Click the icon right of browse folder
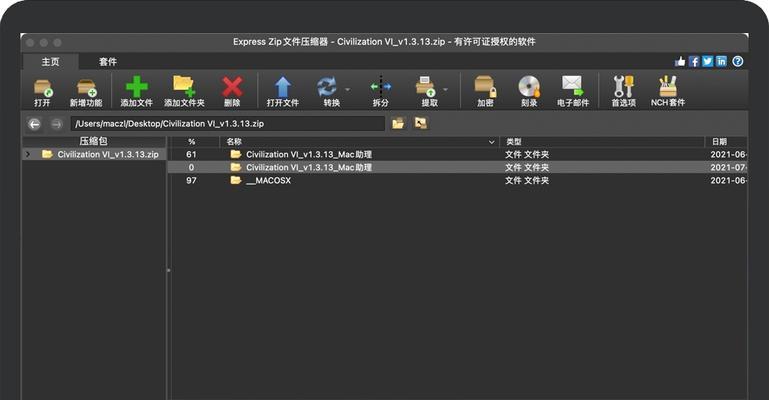The image size is (769, 400). click(x=420, y=123)
